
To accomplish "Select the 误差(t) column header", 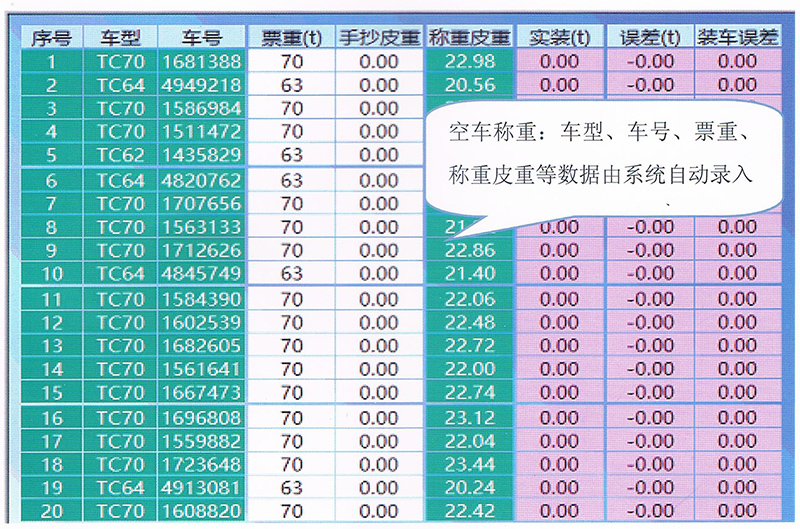I will 649,37.
